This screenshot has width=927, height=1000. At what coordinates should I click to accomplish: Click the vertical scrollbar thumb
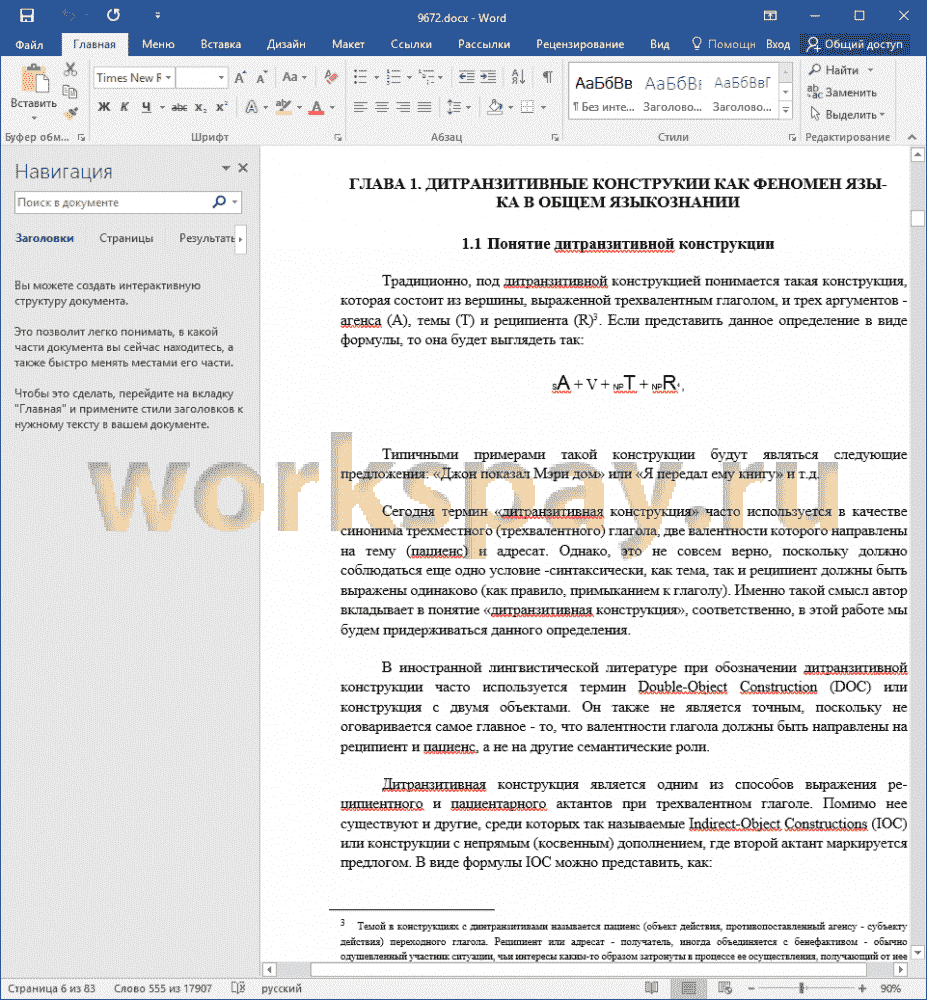[917, 218]
